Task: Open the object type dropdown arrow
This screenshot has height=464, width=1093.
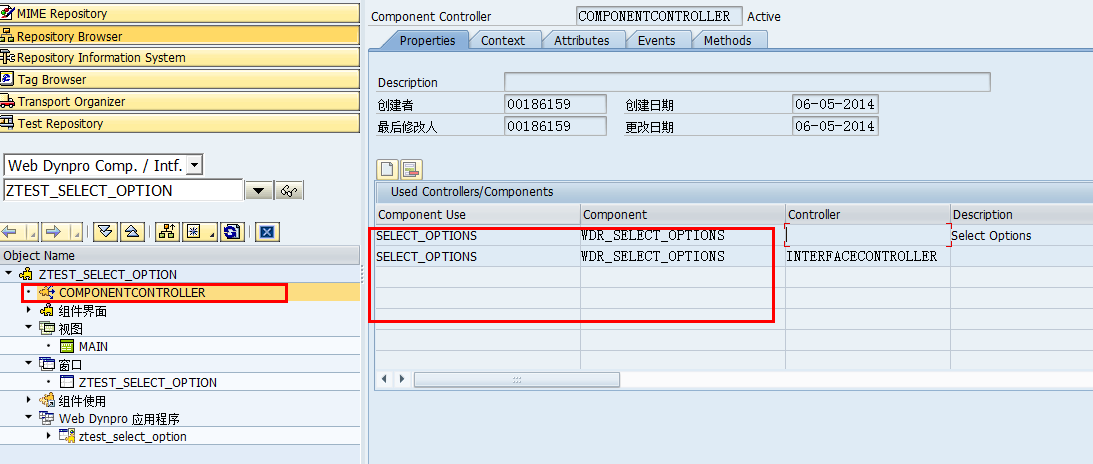Action: (194, 166)
